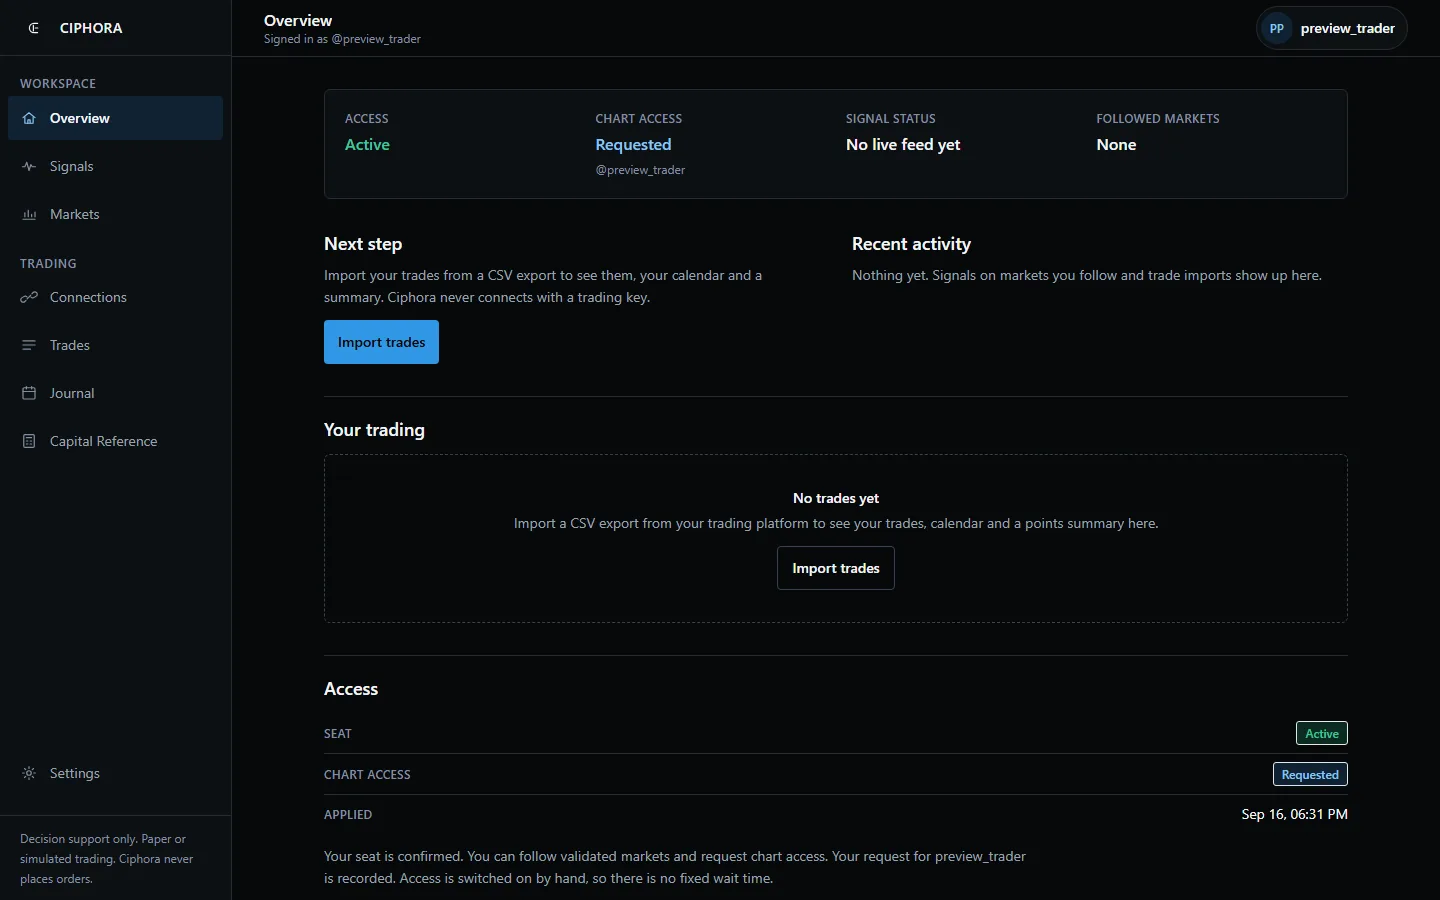Screen dimensions: 1440x900
Task: Click the Requested chart access status
Action: coord(633,145)
